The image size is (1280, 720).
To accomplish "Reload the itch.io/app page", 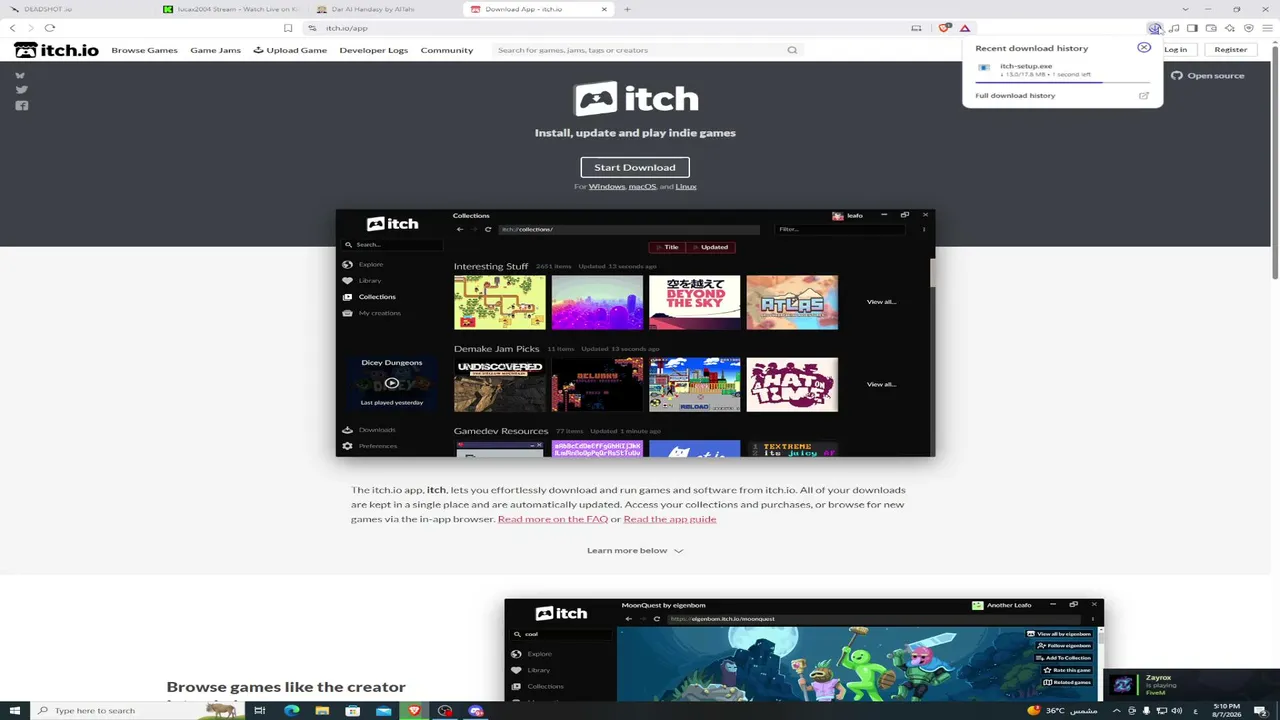I will point(49,28).
